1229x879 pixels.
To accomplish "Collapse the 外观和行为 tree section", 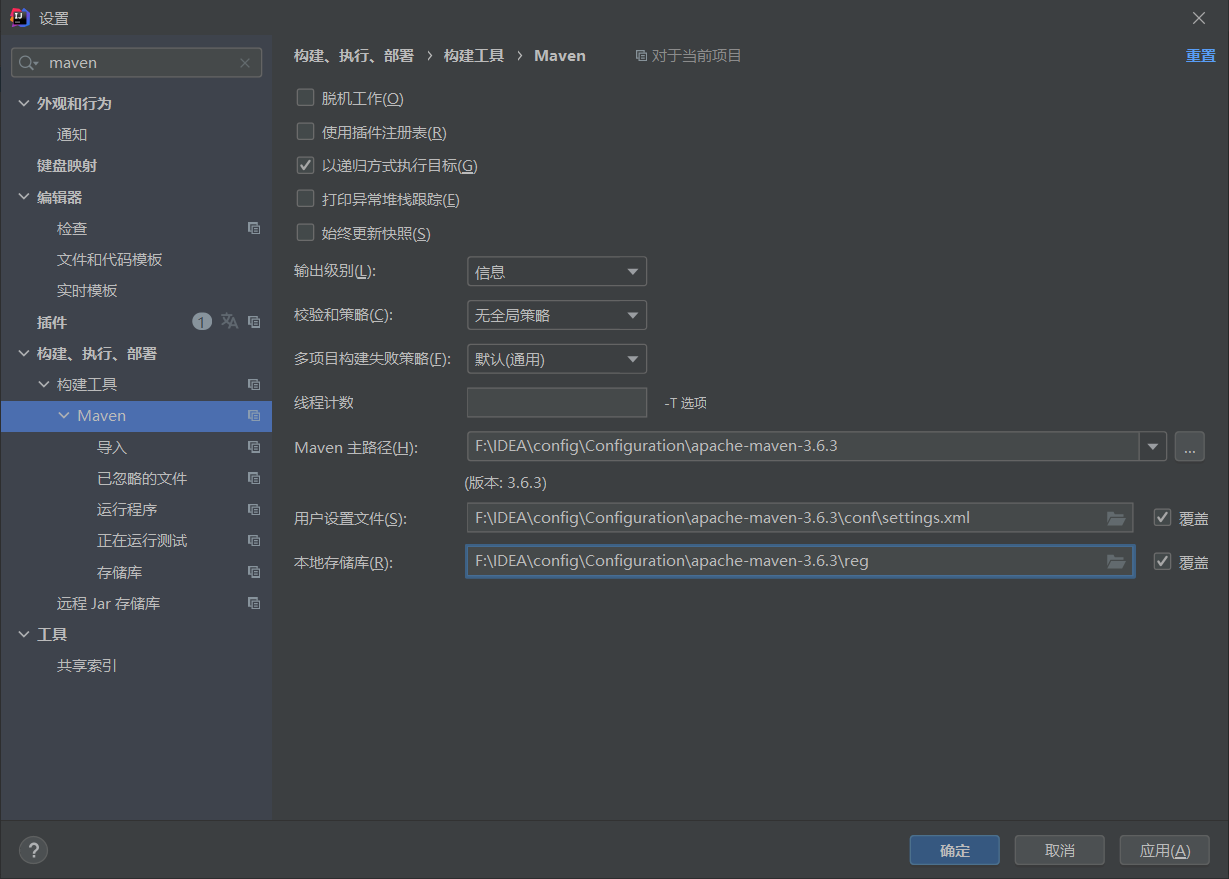I will click(24, 103).
